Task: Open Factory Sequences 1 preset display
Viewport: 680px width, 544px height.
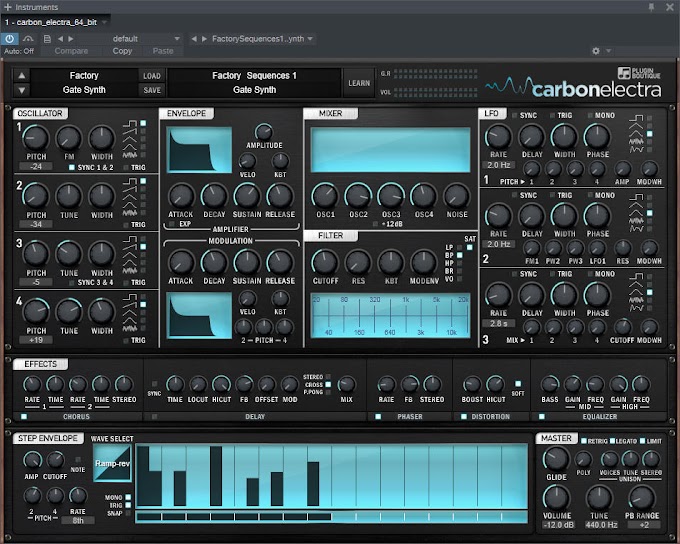Action: click(x=254, y=83)
